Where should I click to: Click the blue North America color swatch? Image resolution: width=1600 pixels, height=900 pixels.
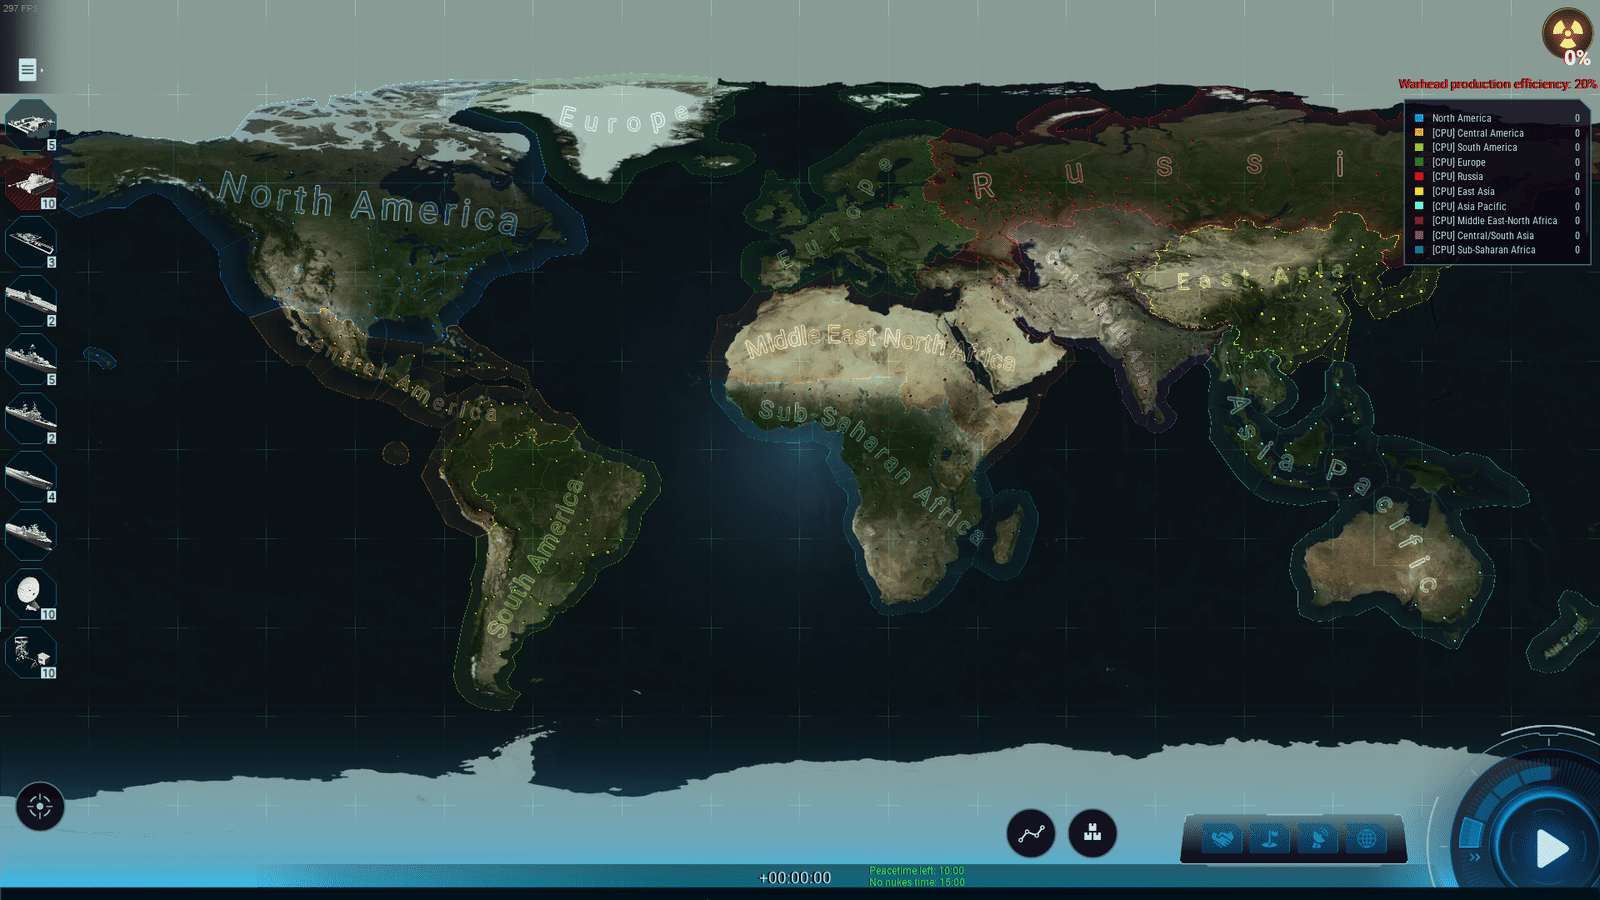click(1419, 118)
